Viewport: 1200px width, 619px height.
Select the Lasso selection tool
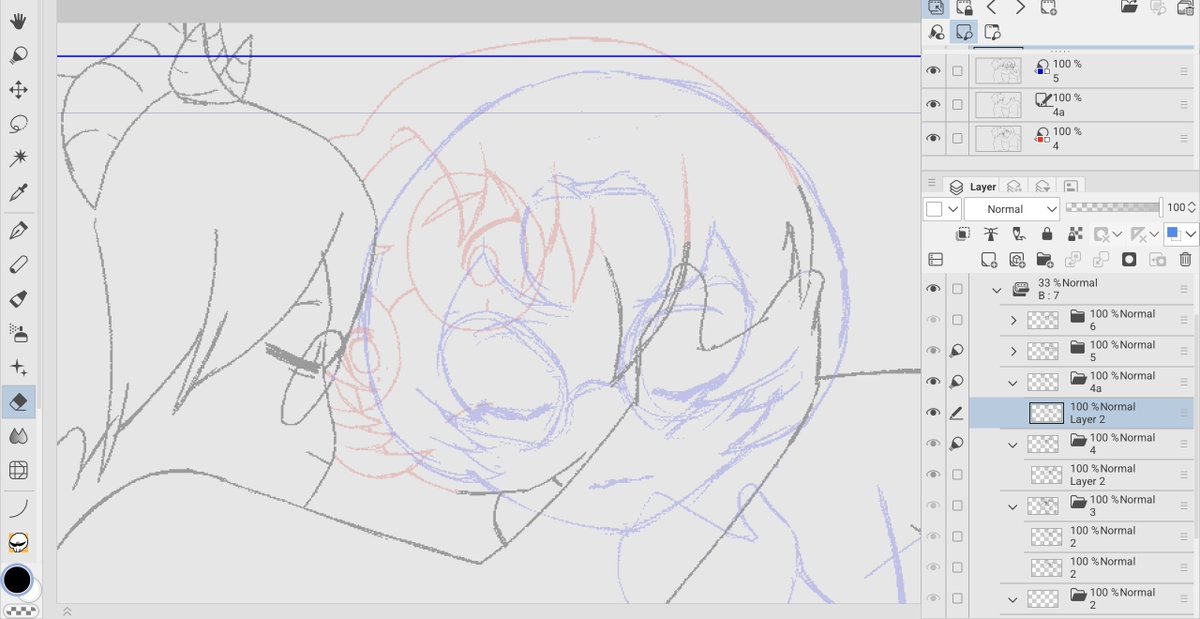click(x=18, y=124)
